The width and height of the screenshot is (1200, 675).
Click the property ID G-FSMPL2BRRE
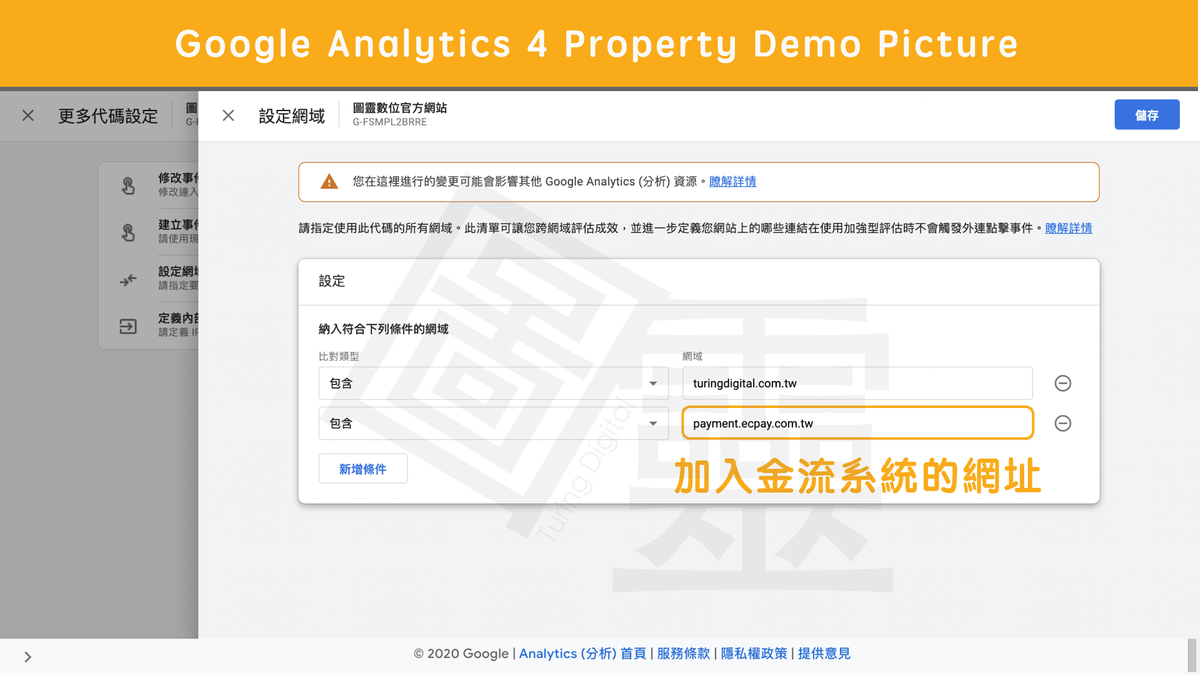click(390, 122)
